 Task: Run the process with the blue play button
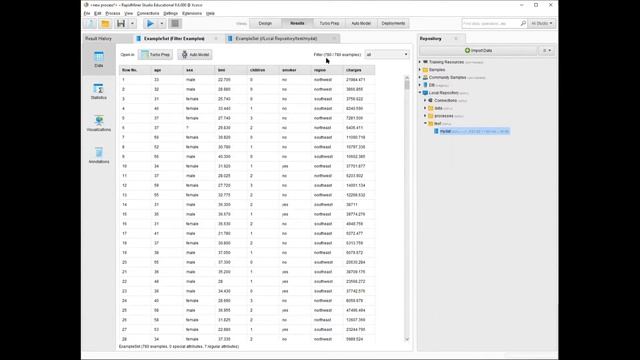pyautogui.click(x=150, y=24)
